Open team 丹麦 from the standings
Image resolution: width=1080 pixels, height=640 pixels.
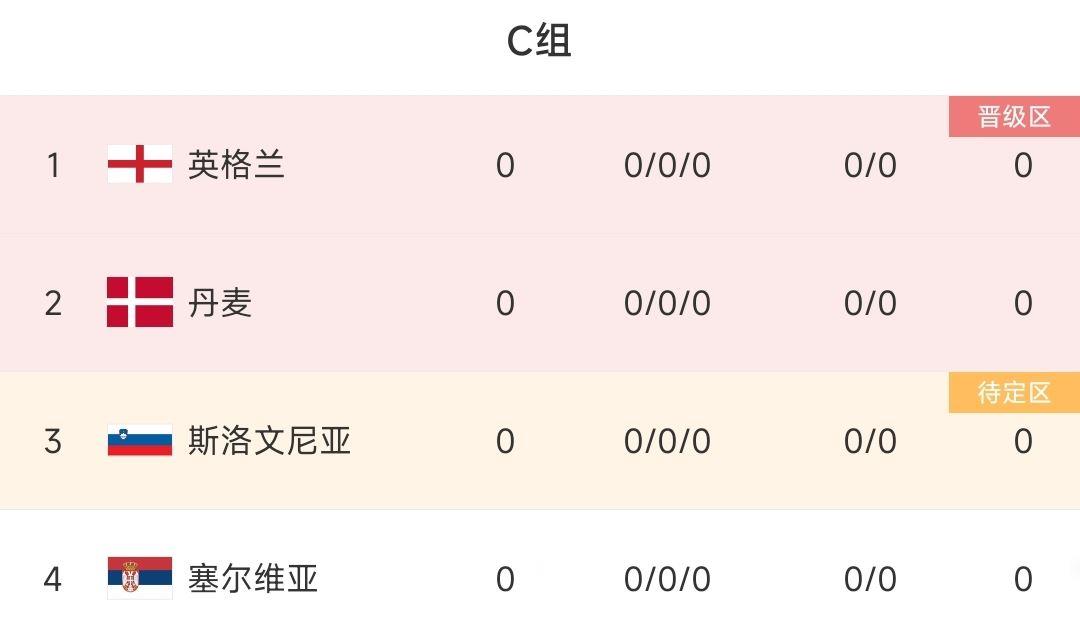[x=220, y=302]
